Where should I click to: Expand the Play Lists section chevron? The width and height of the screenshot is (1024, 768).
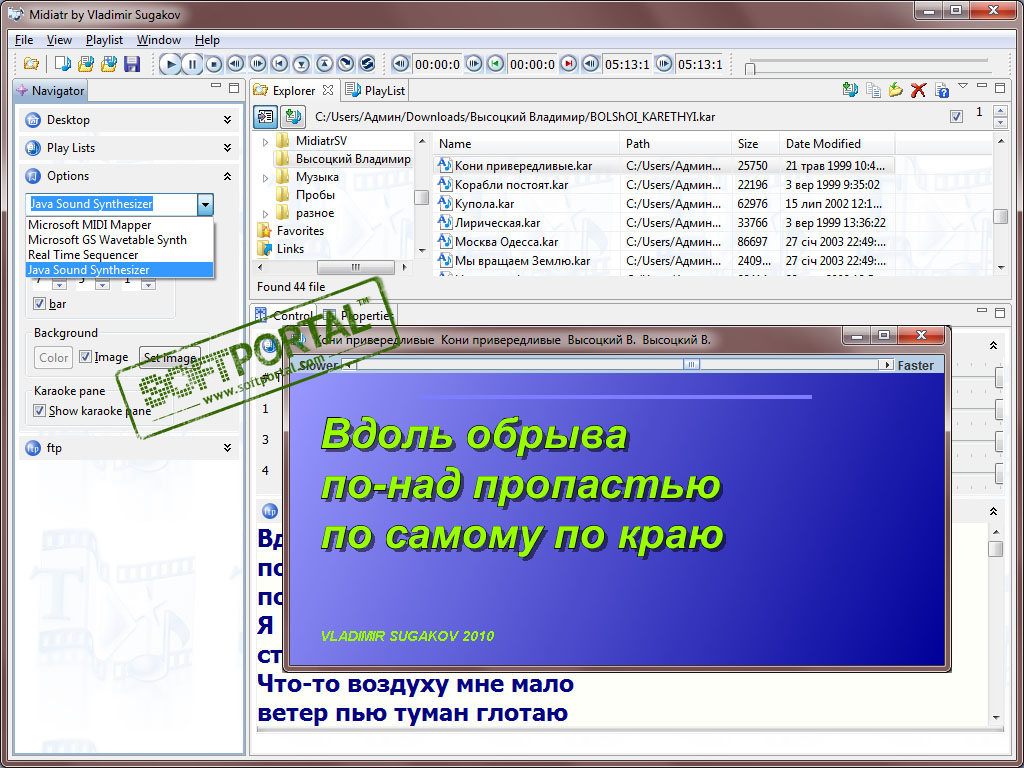227,148
